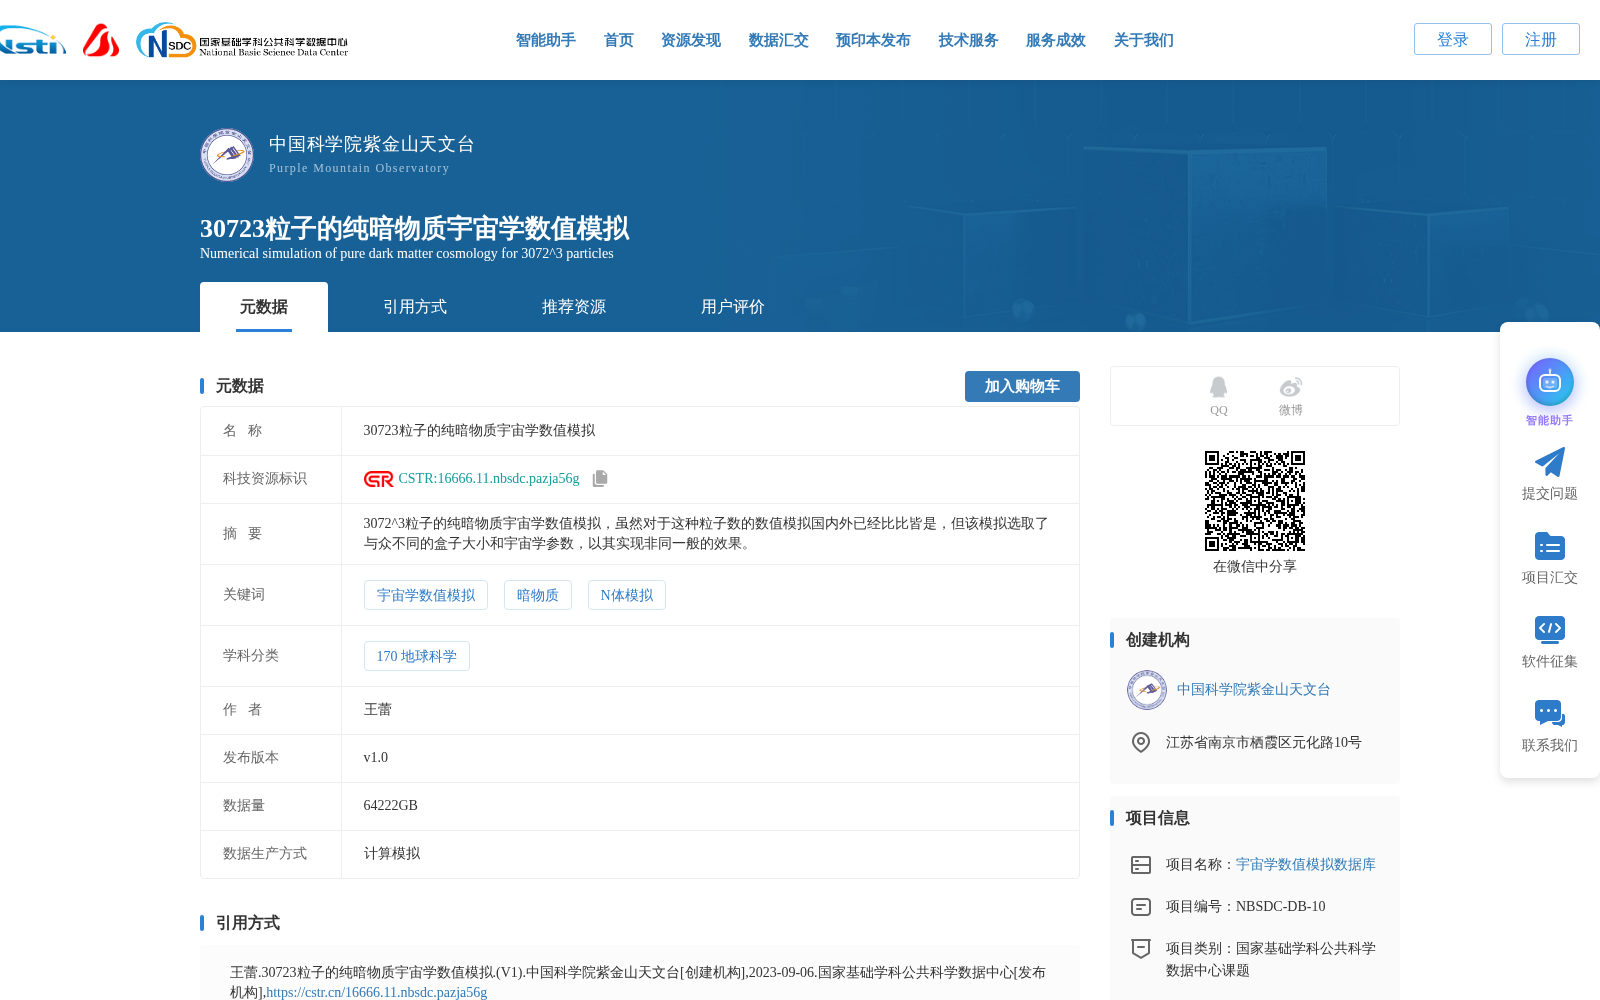
Task: Click the version value v1.0
Action: point(376,758)
